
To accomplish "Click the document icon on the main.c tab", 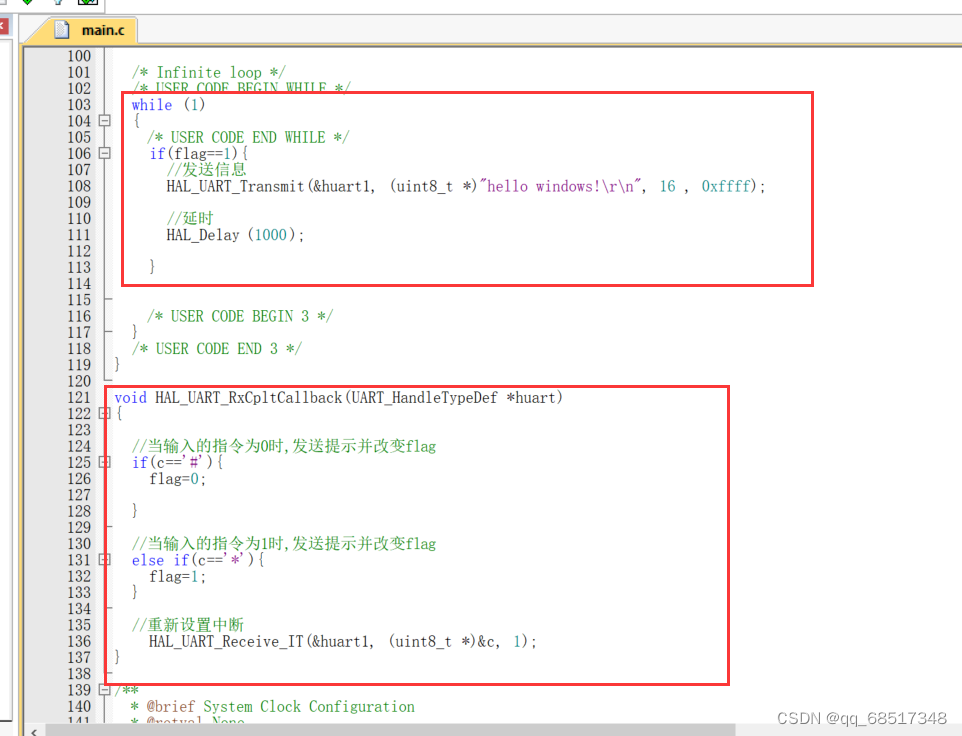I will [61, 30].
